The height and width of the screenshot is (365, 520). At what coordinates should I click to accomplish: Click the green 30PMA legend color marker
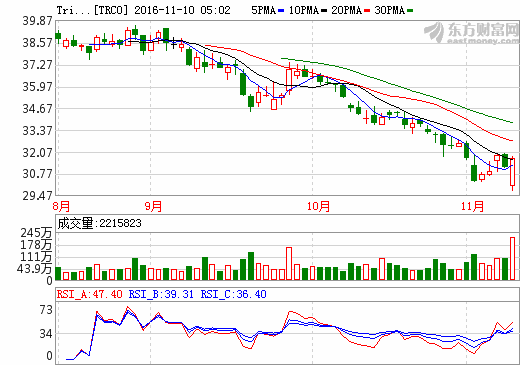(410, 11)
